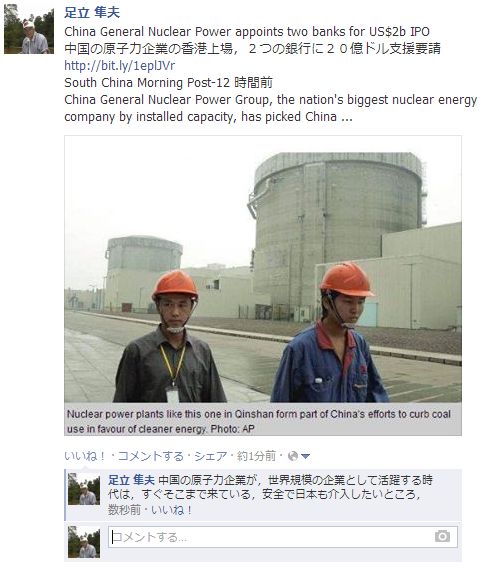The image size is (485, 572).
Task: Click commenter's avatar in the comment
Action: point(84,489)
